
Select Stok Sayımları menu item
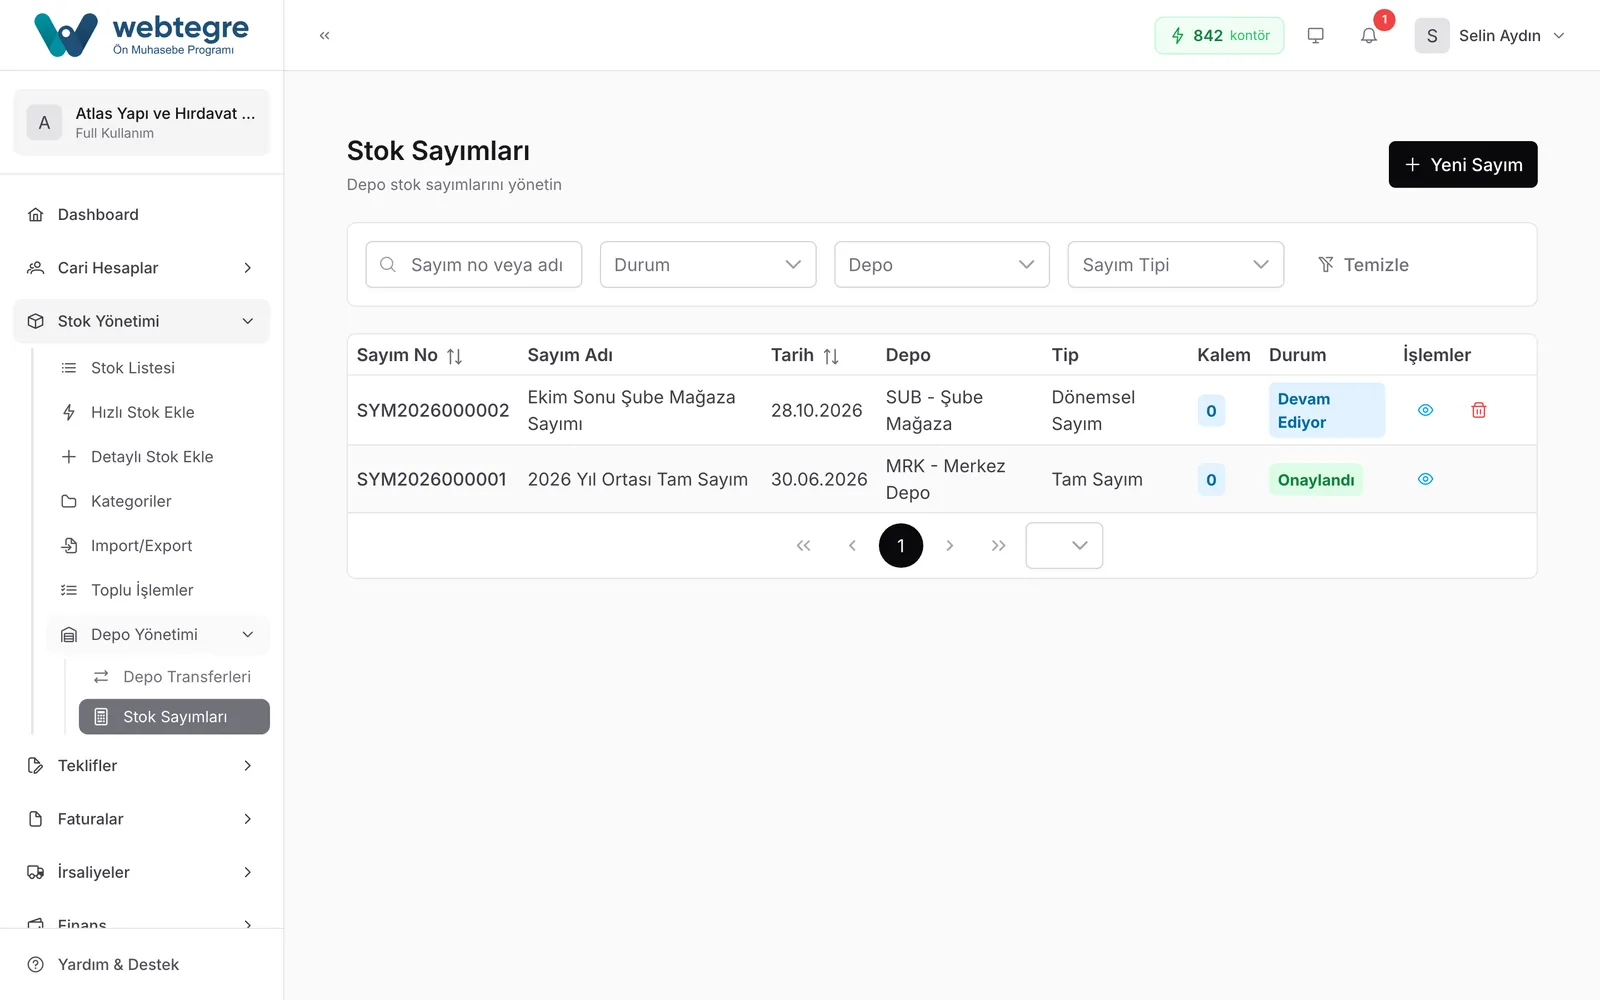(x=174, y=717)
